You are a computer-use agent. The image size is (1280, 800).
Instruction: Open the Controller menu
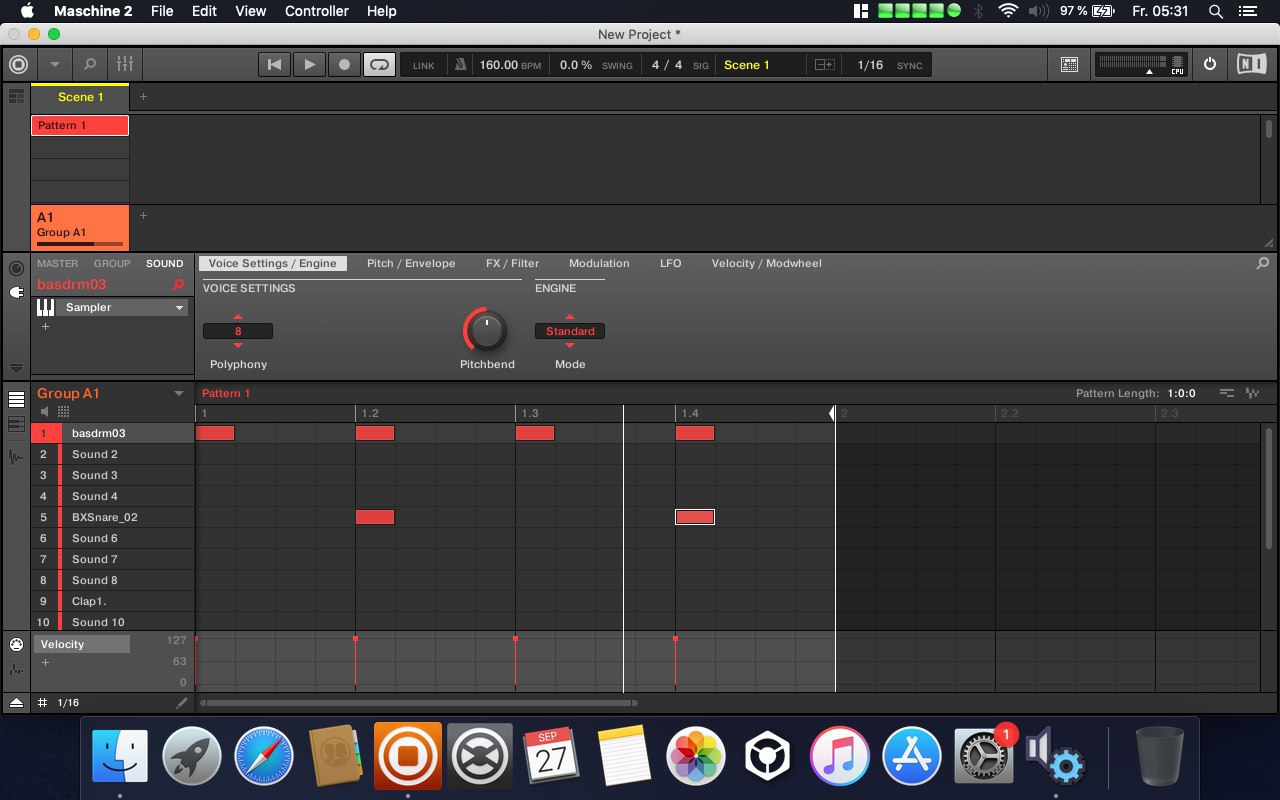click(x=316, y=11)
